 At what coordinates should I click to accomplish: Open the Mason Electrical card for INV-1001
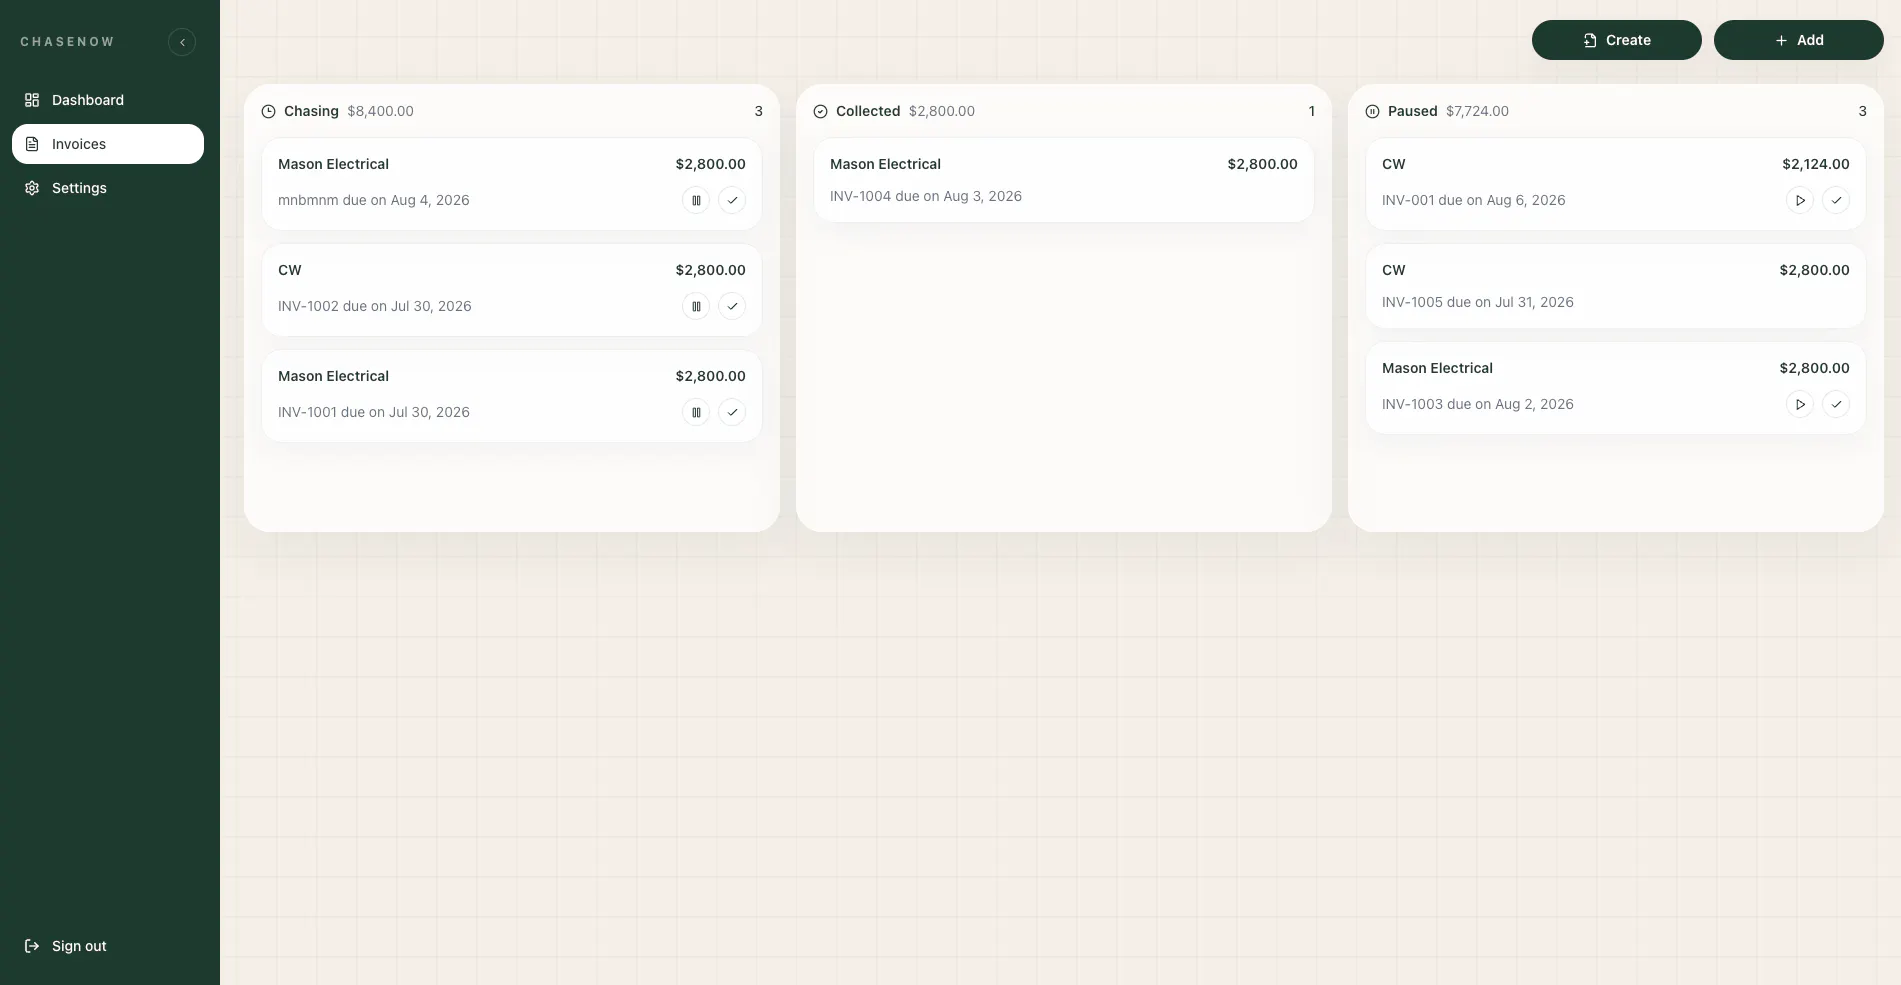512,396
